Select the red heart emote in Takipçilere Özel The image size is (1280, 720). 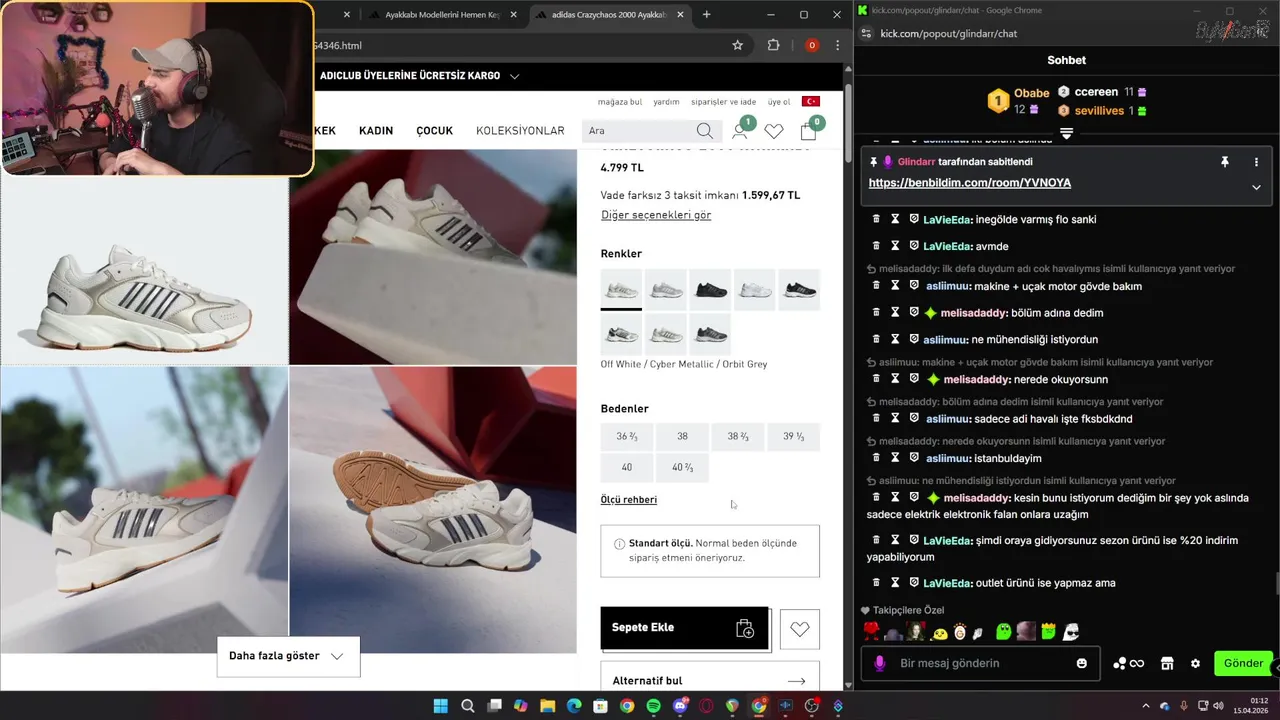coord(871,631)
